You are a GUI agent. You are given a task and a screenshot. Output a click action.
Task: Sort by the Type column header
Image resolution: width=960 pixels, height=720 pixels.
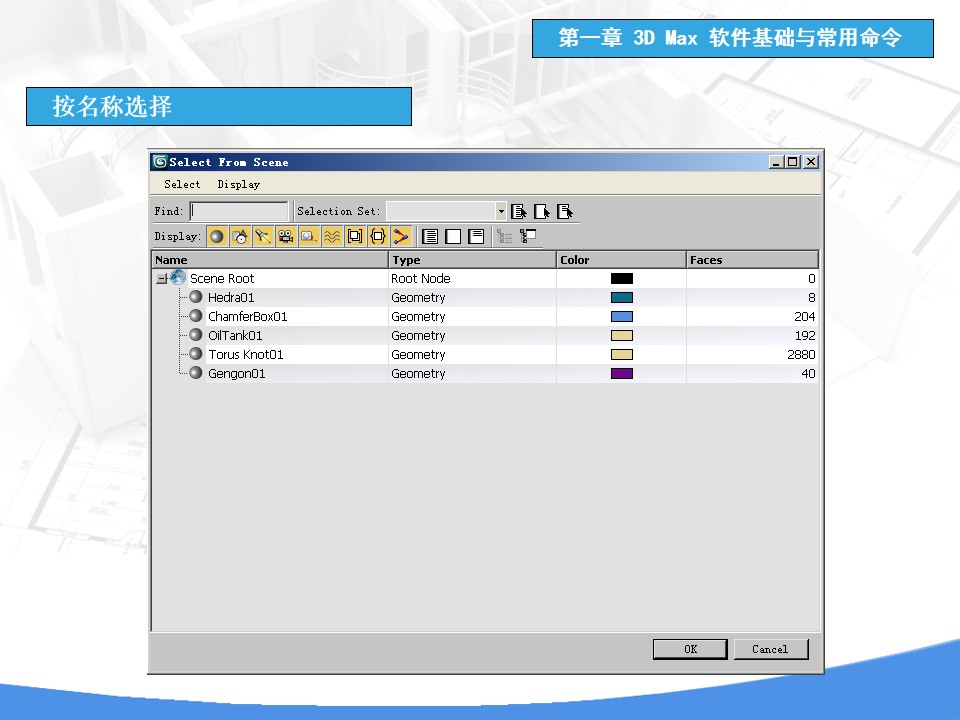click(x=473, y=260)
